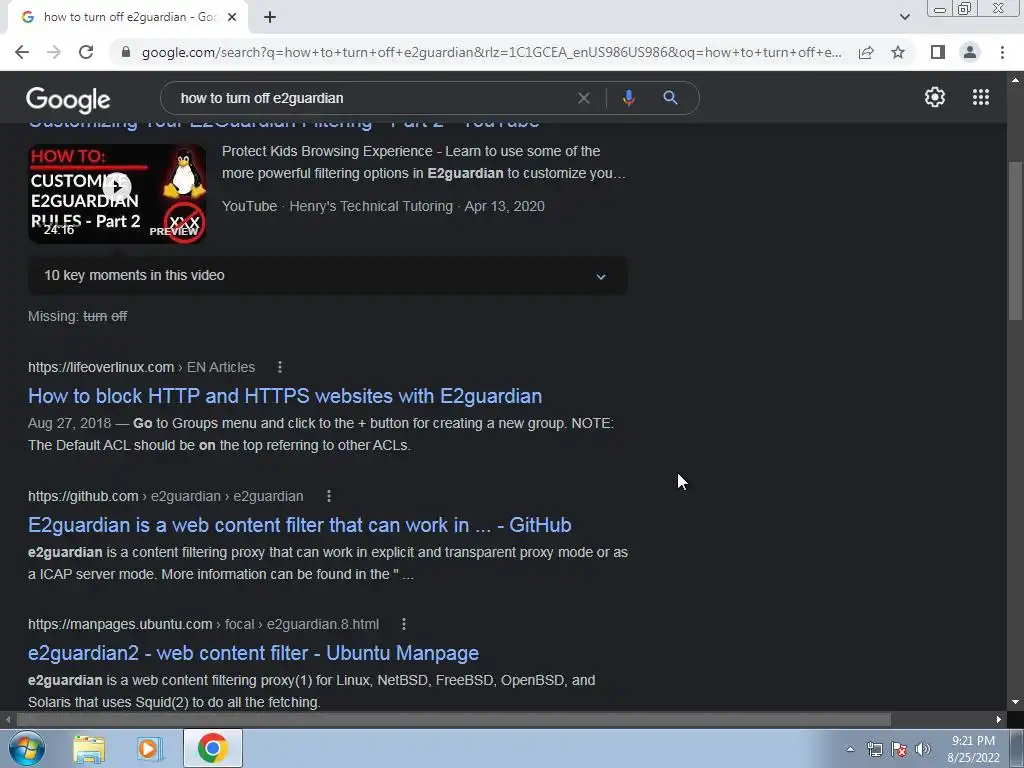Close the e2guardian search tab
1024x768 pixels.
pyautogui.click(x=232, y=18)
